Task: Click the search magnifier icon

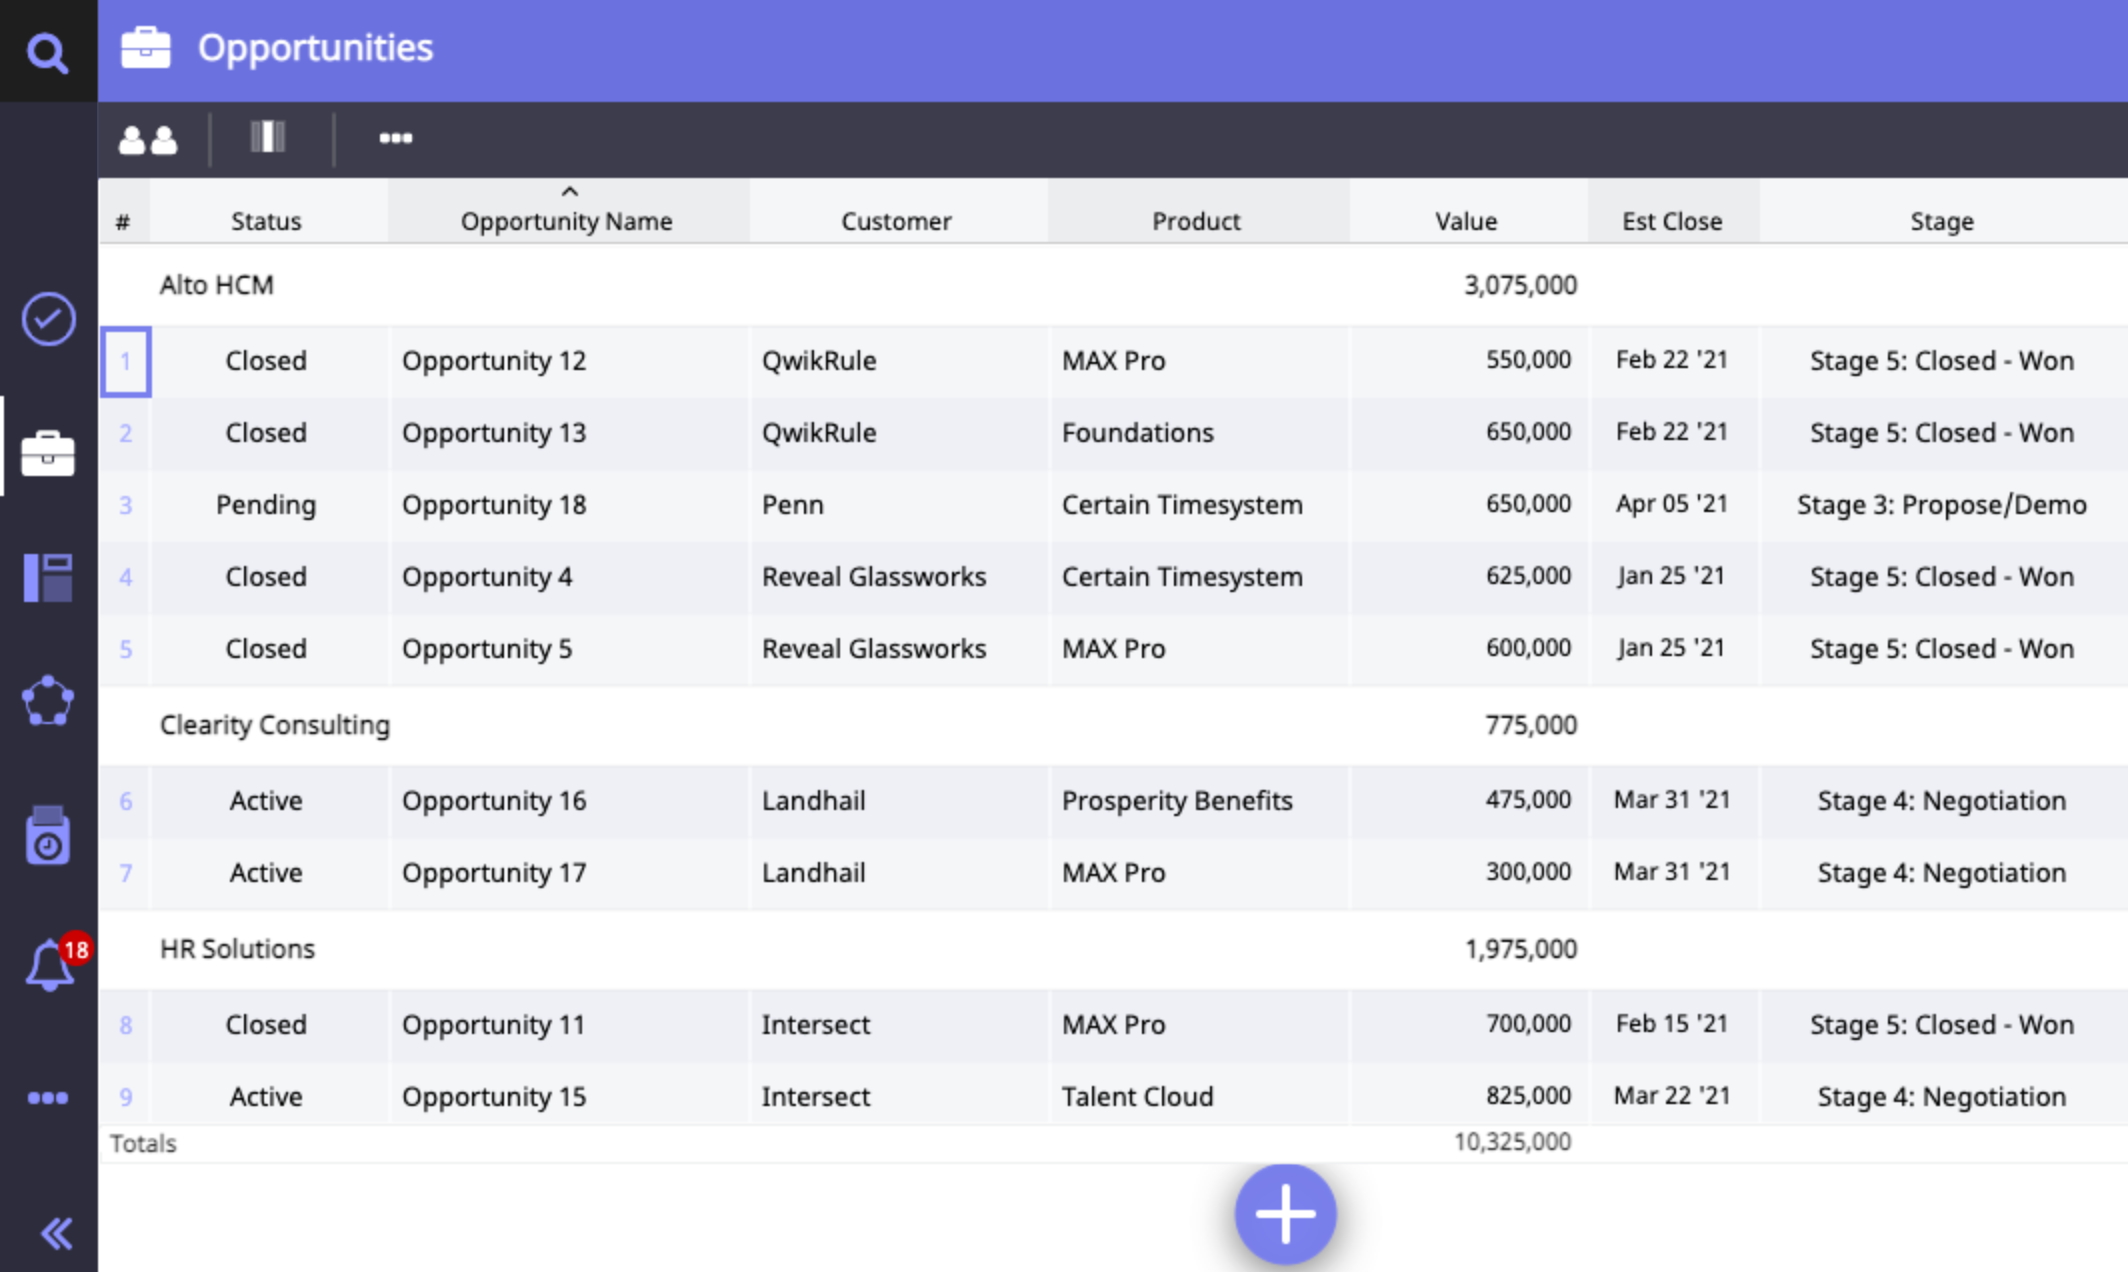Action: (47, 52)
